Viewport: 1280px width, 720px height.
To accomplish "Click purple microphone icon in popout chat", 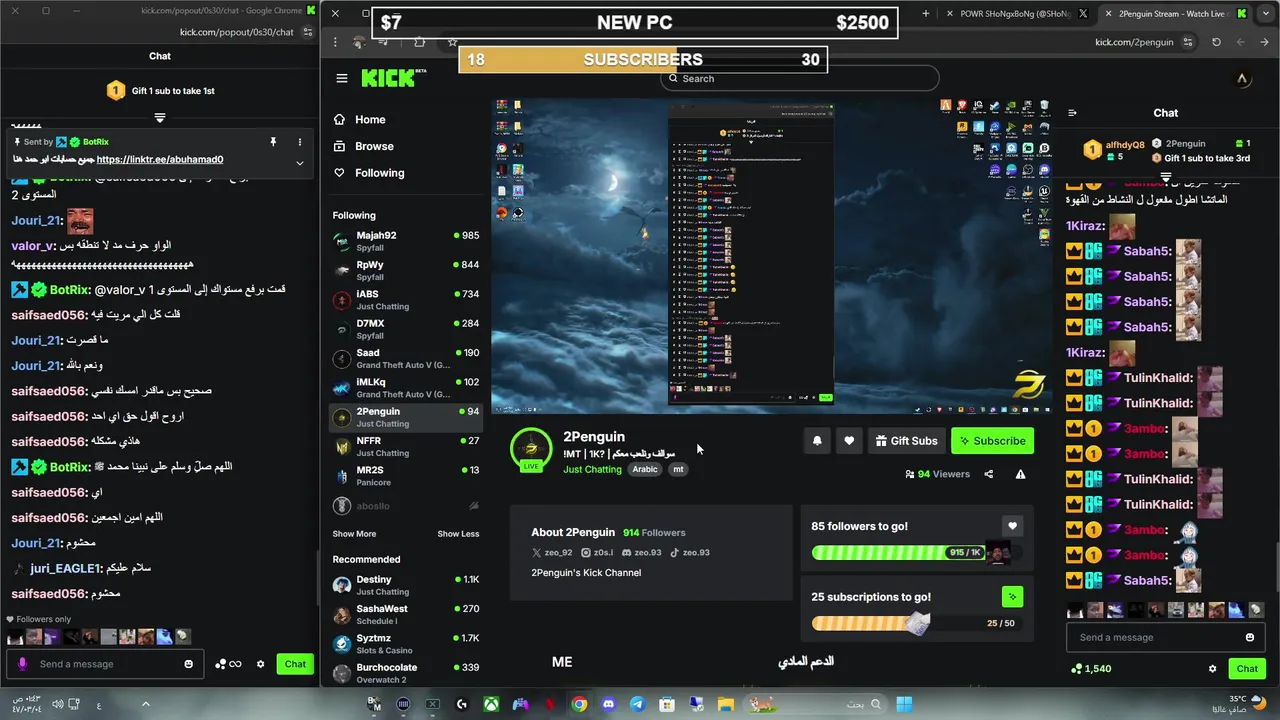I will 22,664.
